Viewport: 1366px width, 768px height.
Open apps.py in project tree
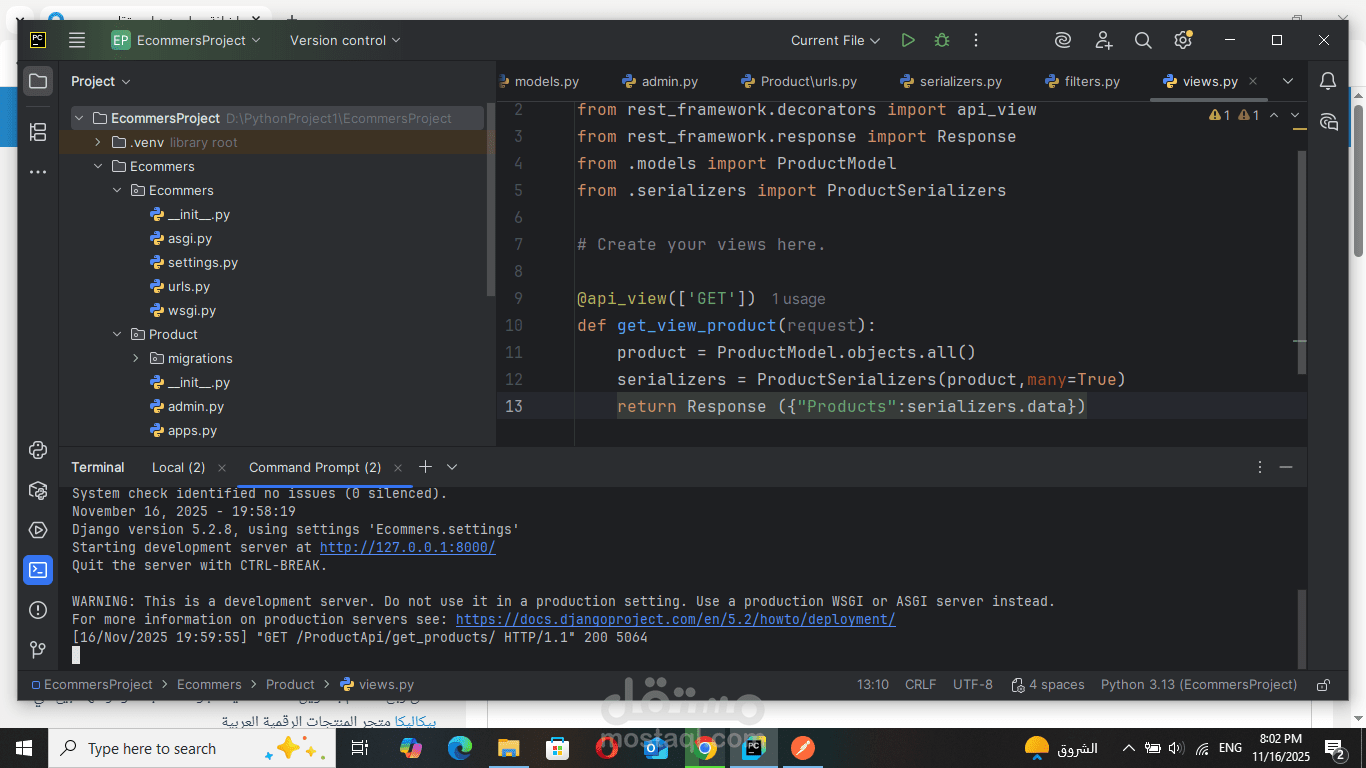tap(192, 430)
